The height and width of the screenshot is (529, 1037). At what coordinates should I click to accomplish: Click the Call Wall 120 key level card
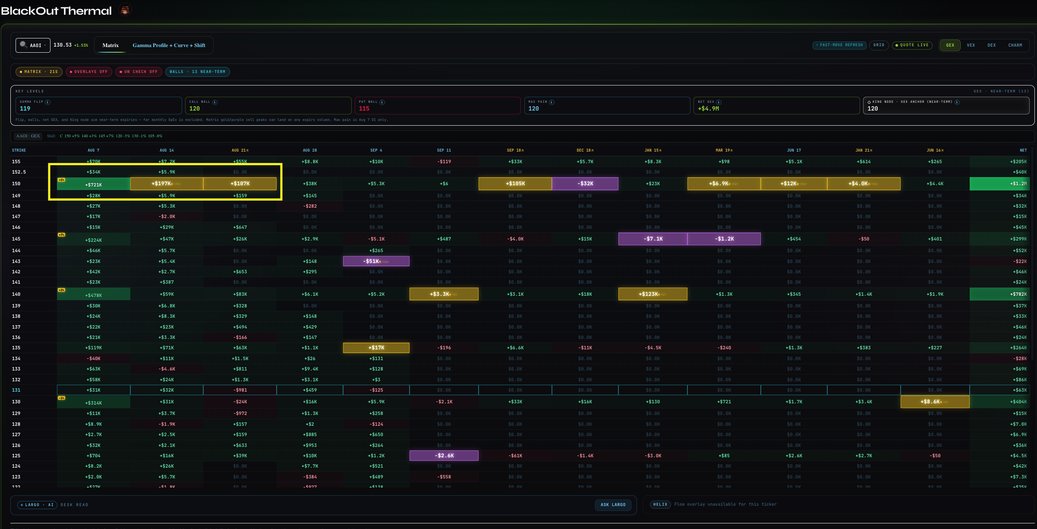click(x=267, y=106)
